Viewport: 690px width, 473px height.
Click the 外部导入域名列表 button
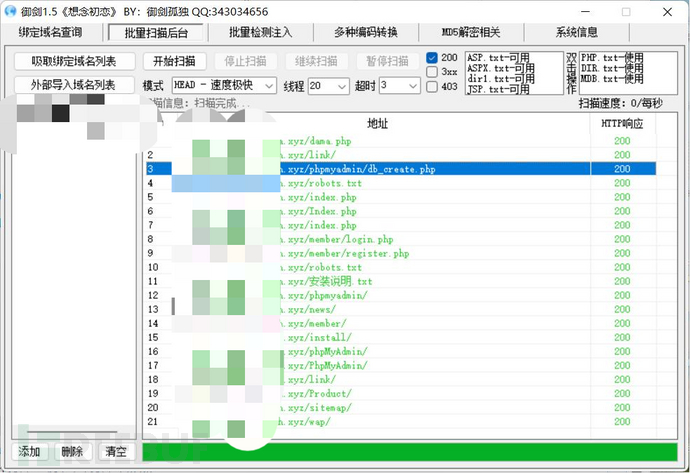[x=74, y=84]
